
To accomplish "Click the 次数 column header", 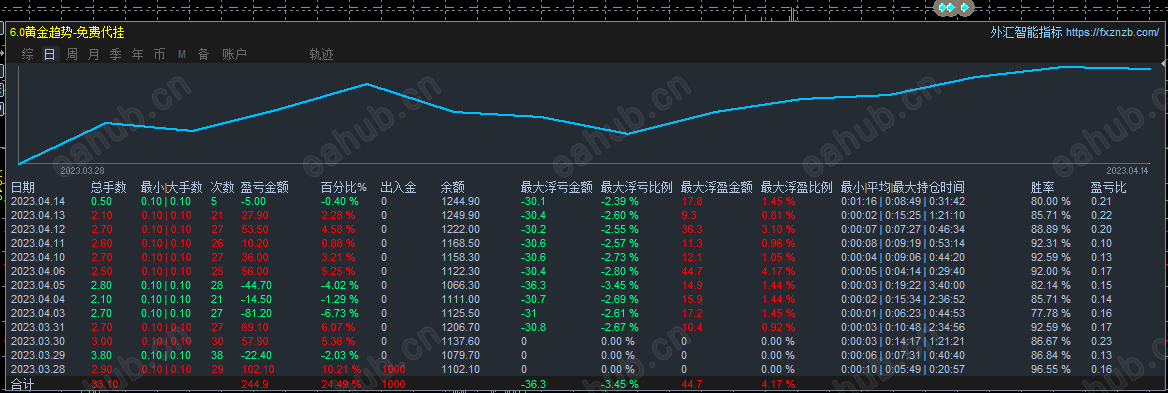I will coord(223,188).
